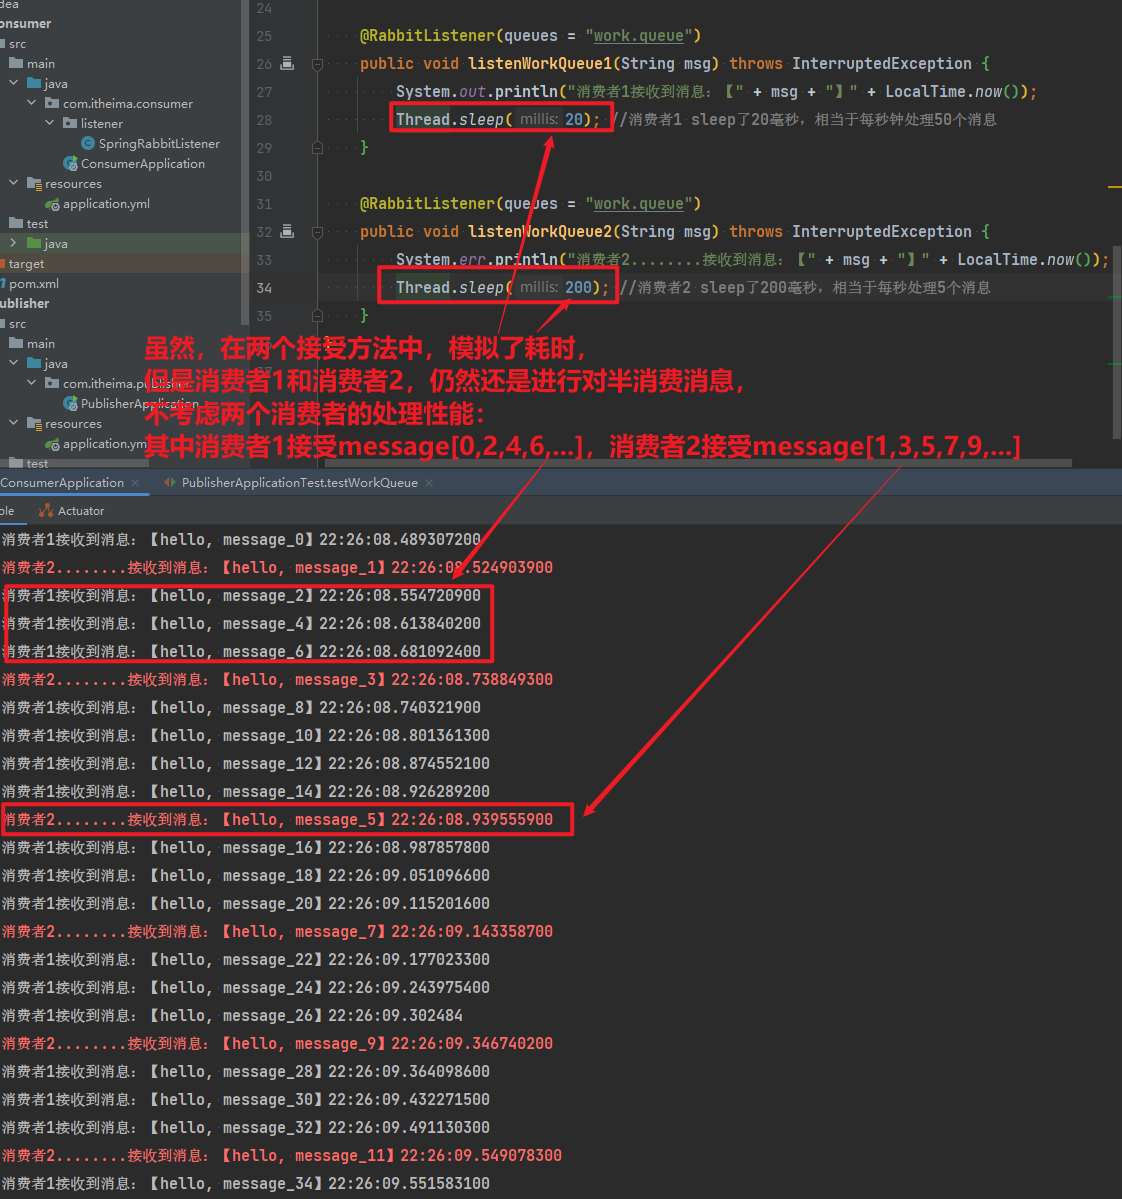
Task: Expand the highlighted java folder under test
Action: [x=13, y=243]
